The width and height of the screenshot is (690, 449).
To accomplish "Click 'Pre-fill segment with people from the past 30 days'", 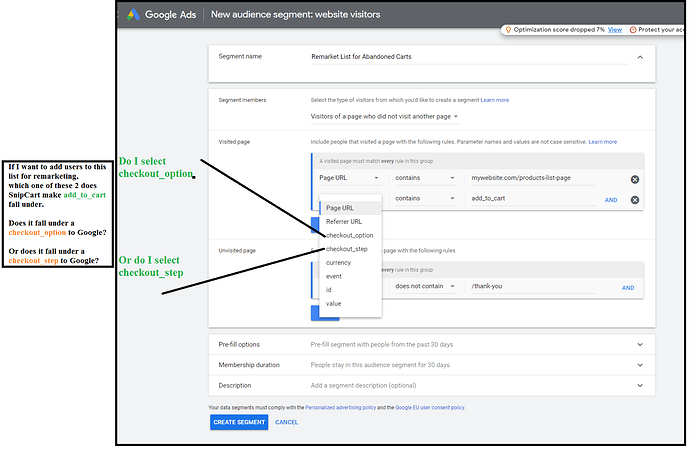I will coord(382,345).
